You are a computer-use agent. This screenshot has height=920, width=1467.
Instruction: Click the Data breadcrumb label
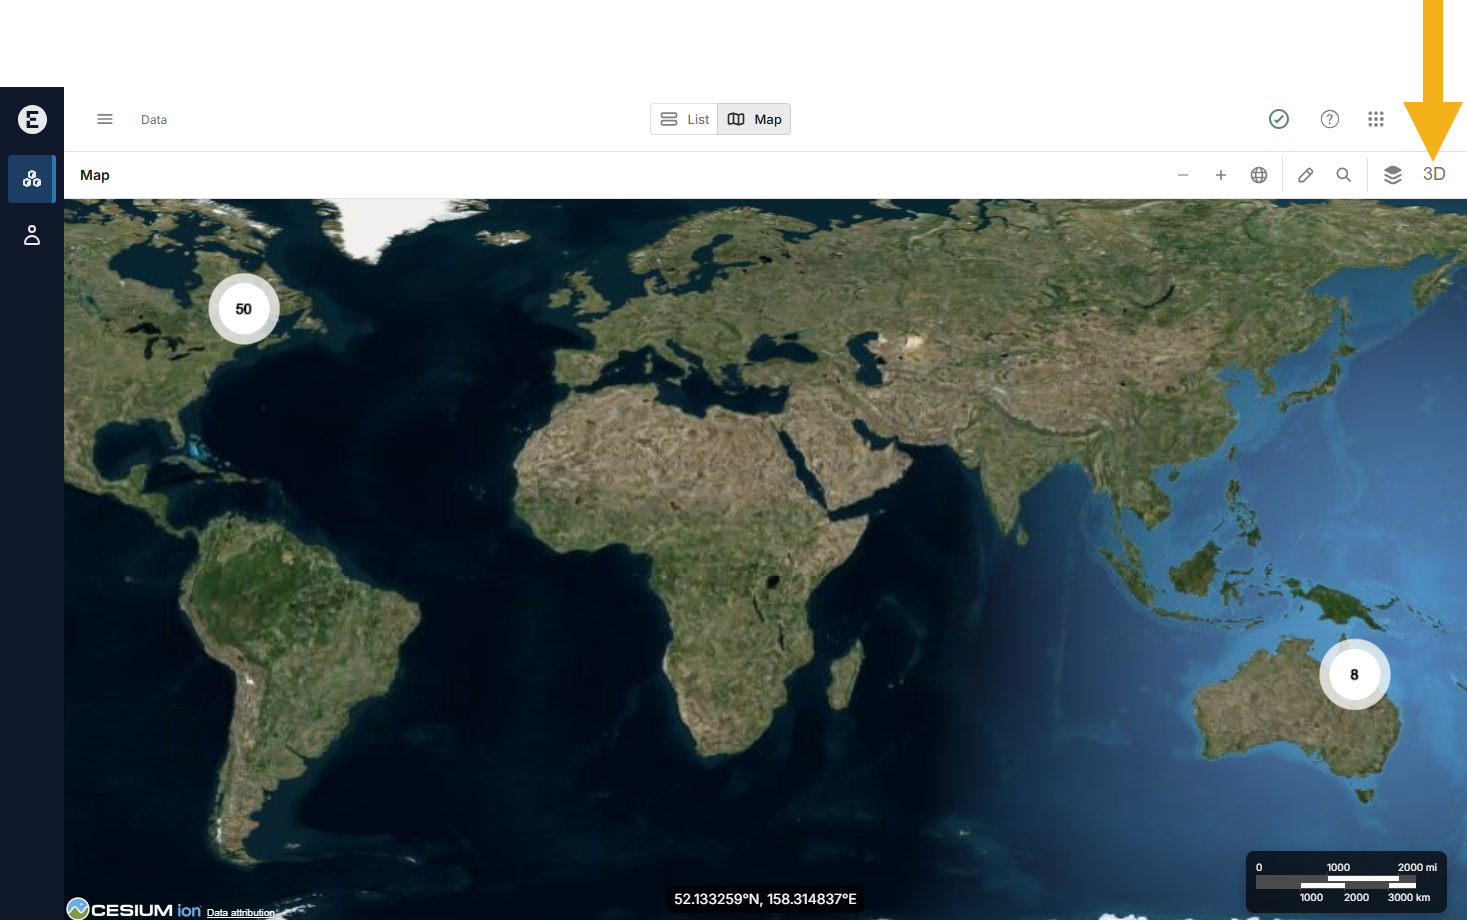click(154, 120)
